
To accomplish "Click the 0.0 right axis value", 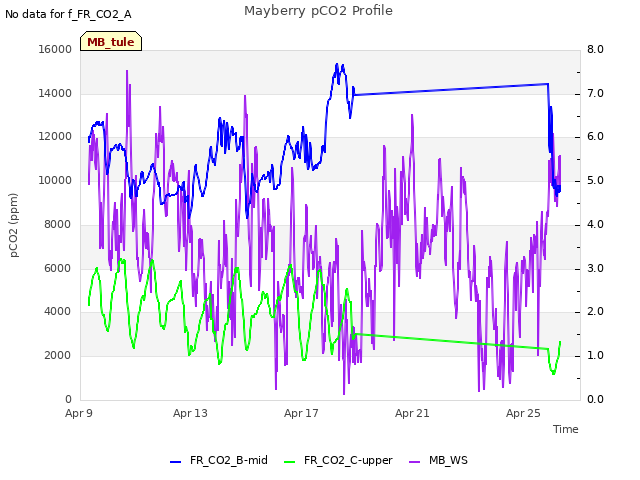I will coord(596,399).
